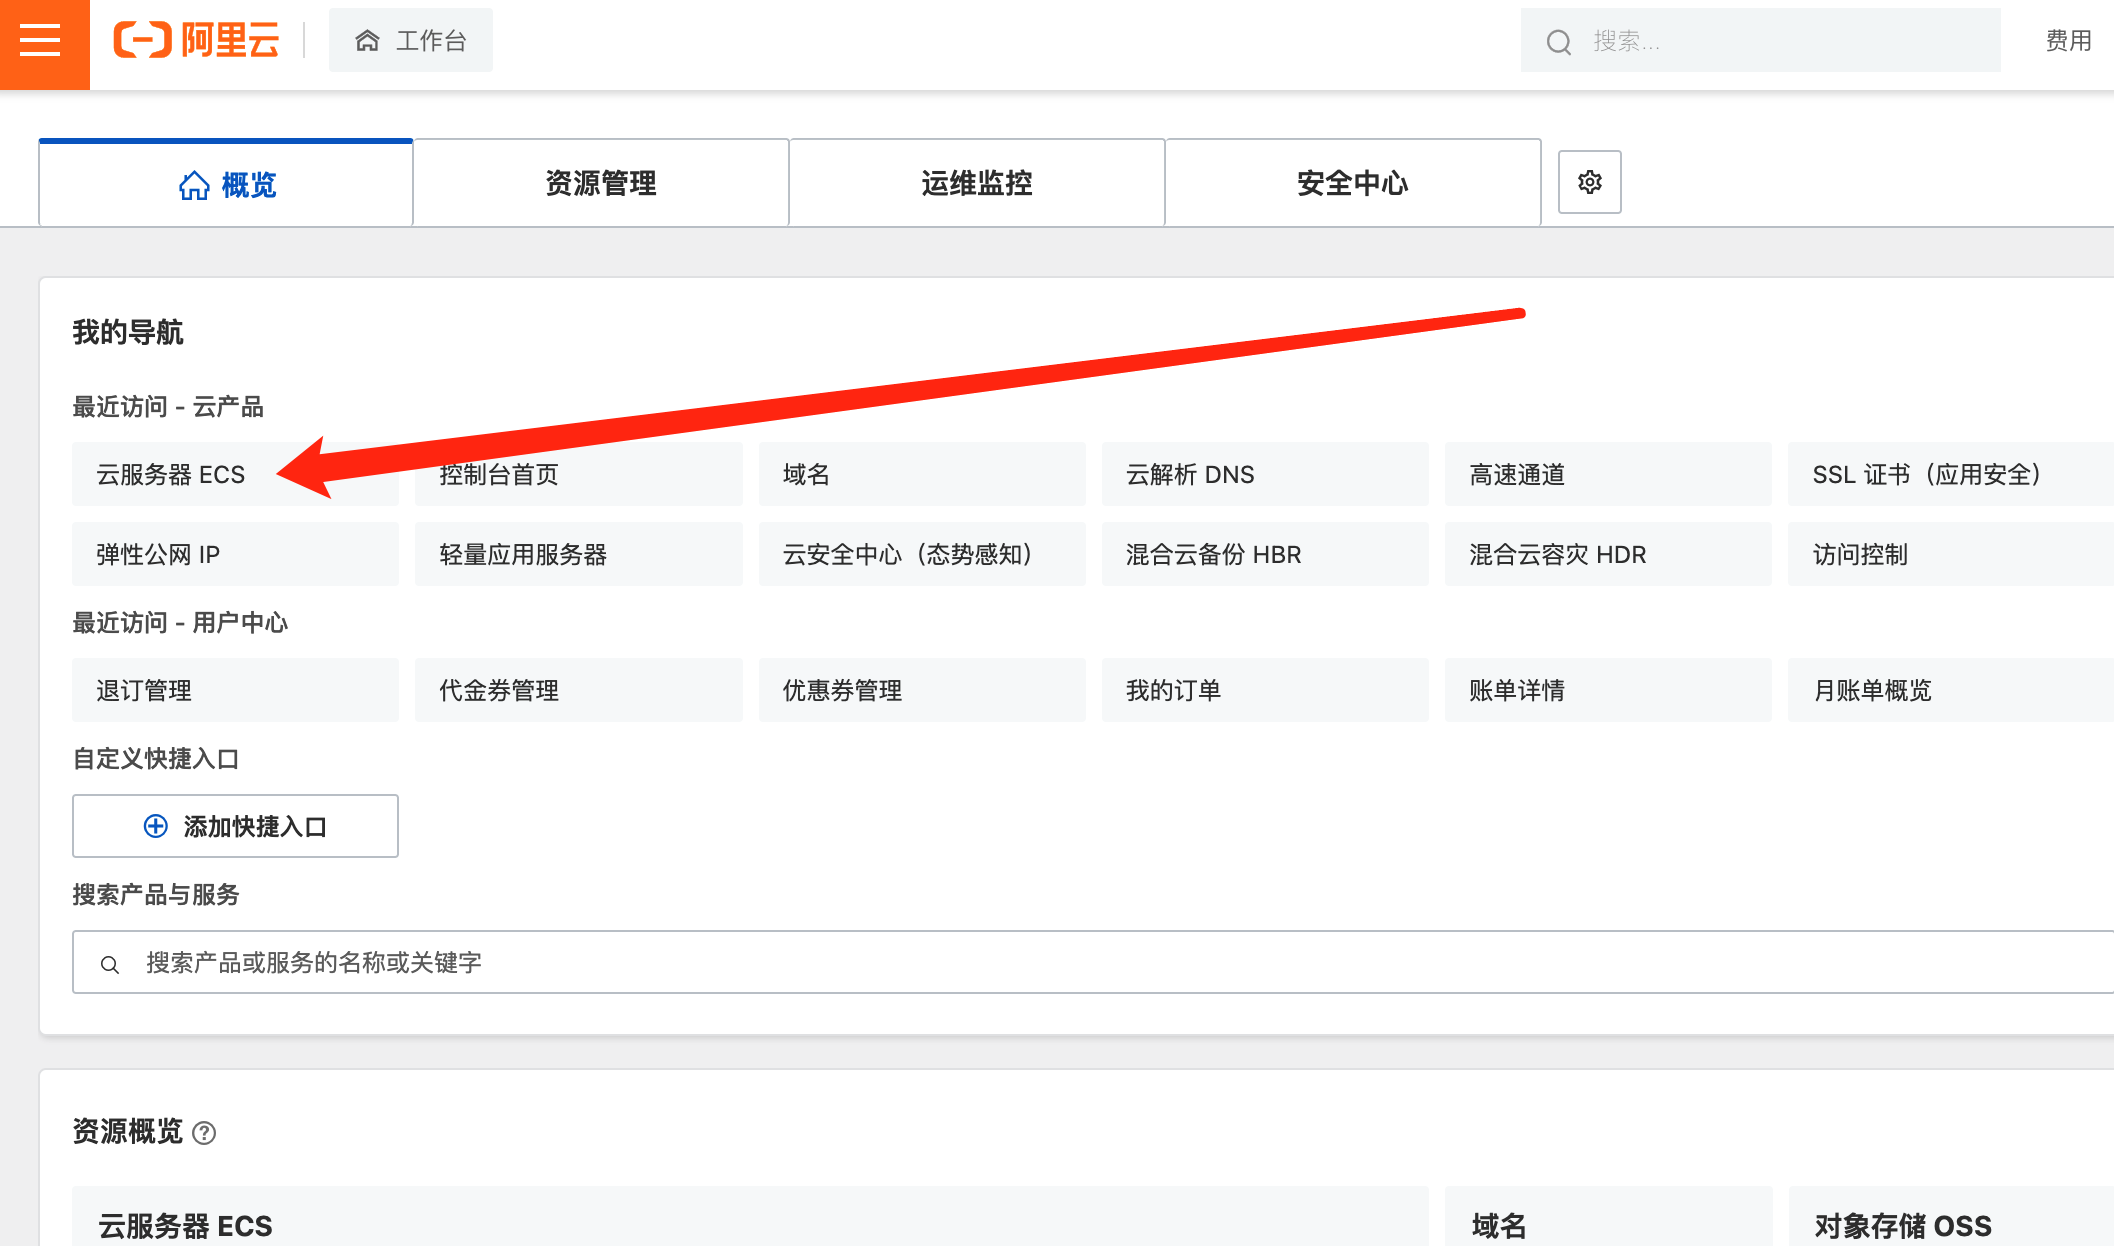Switch to the 资源管理 tab
2114x1246 pixels.
click(601, 183)
